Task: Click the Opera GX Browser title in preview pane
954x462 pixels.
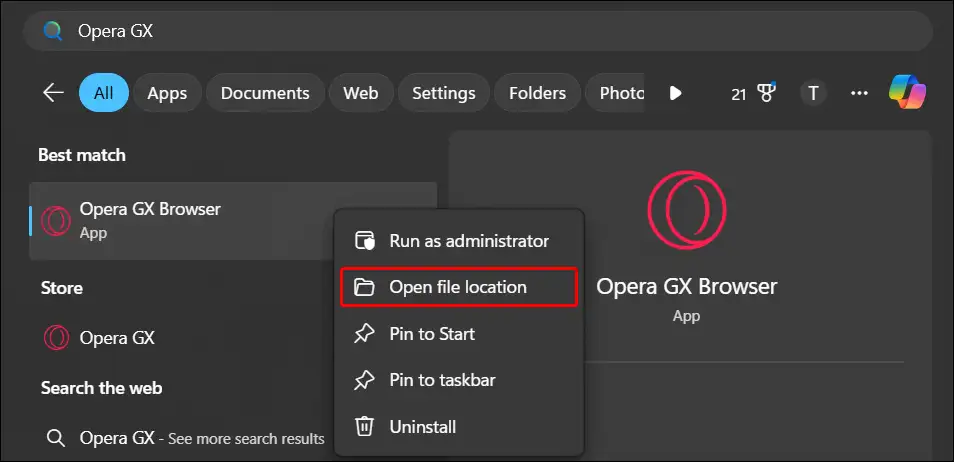Action: click(x=686, y=286)
